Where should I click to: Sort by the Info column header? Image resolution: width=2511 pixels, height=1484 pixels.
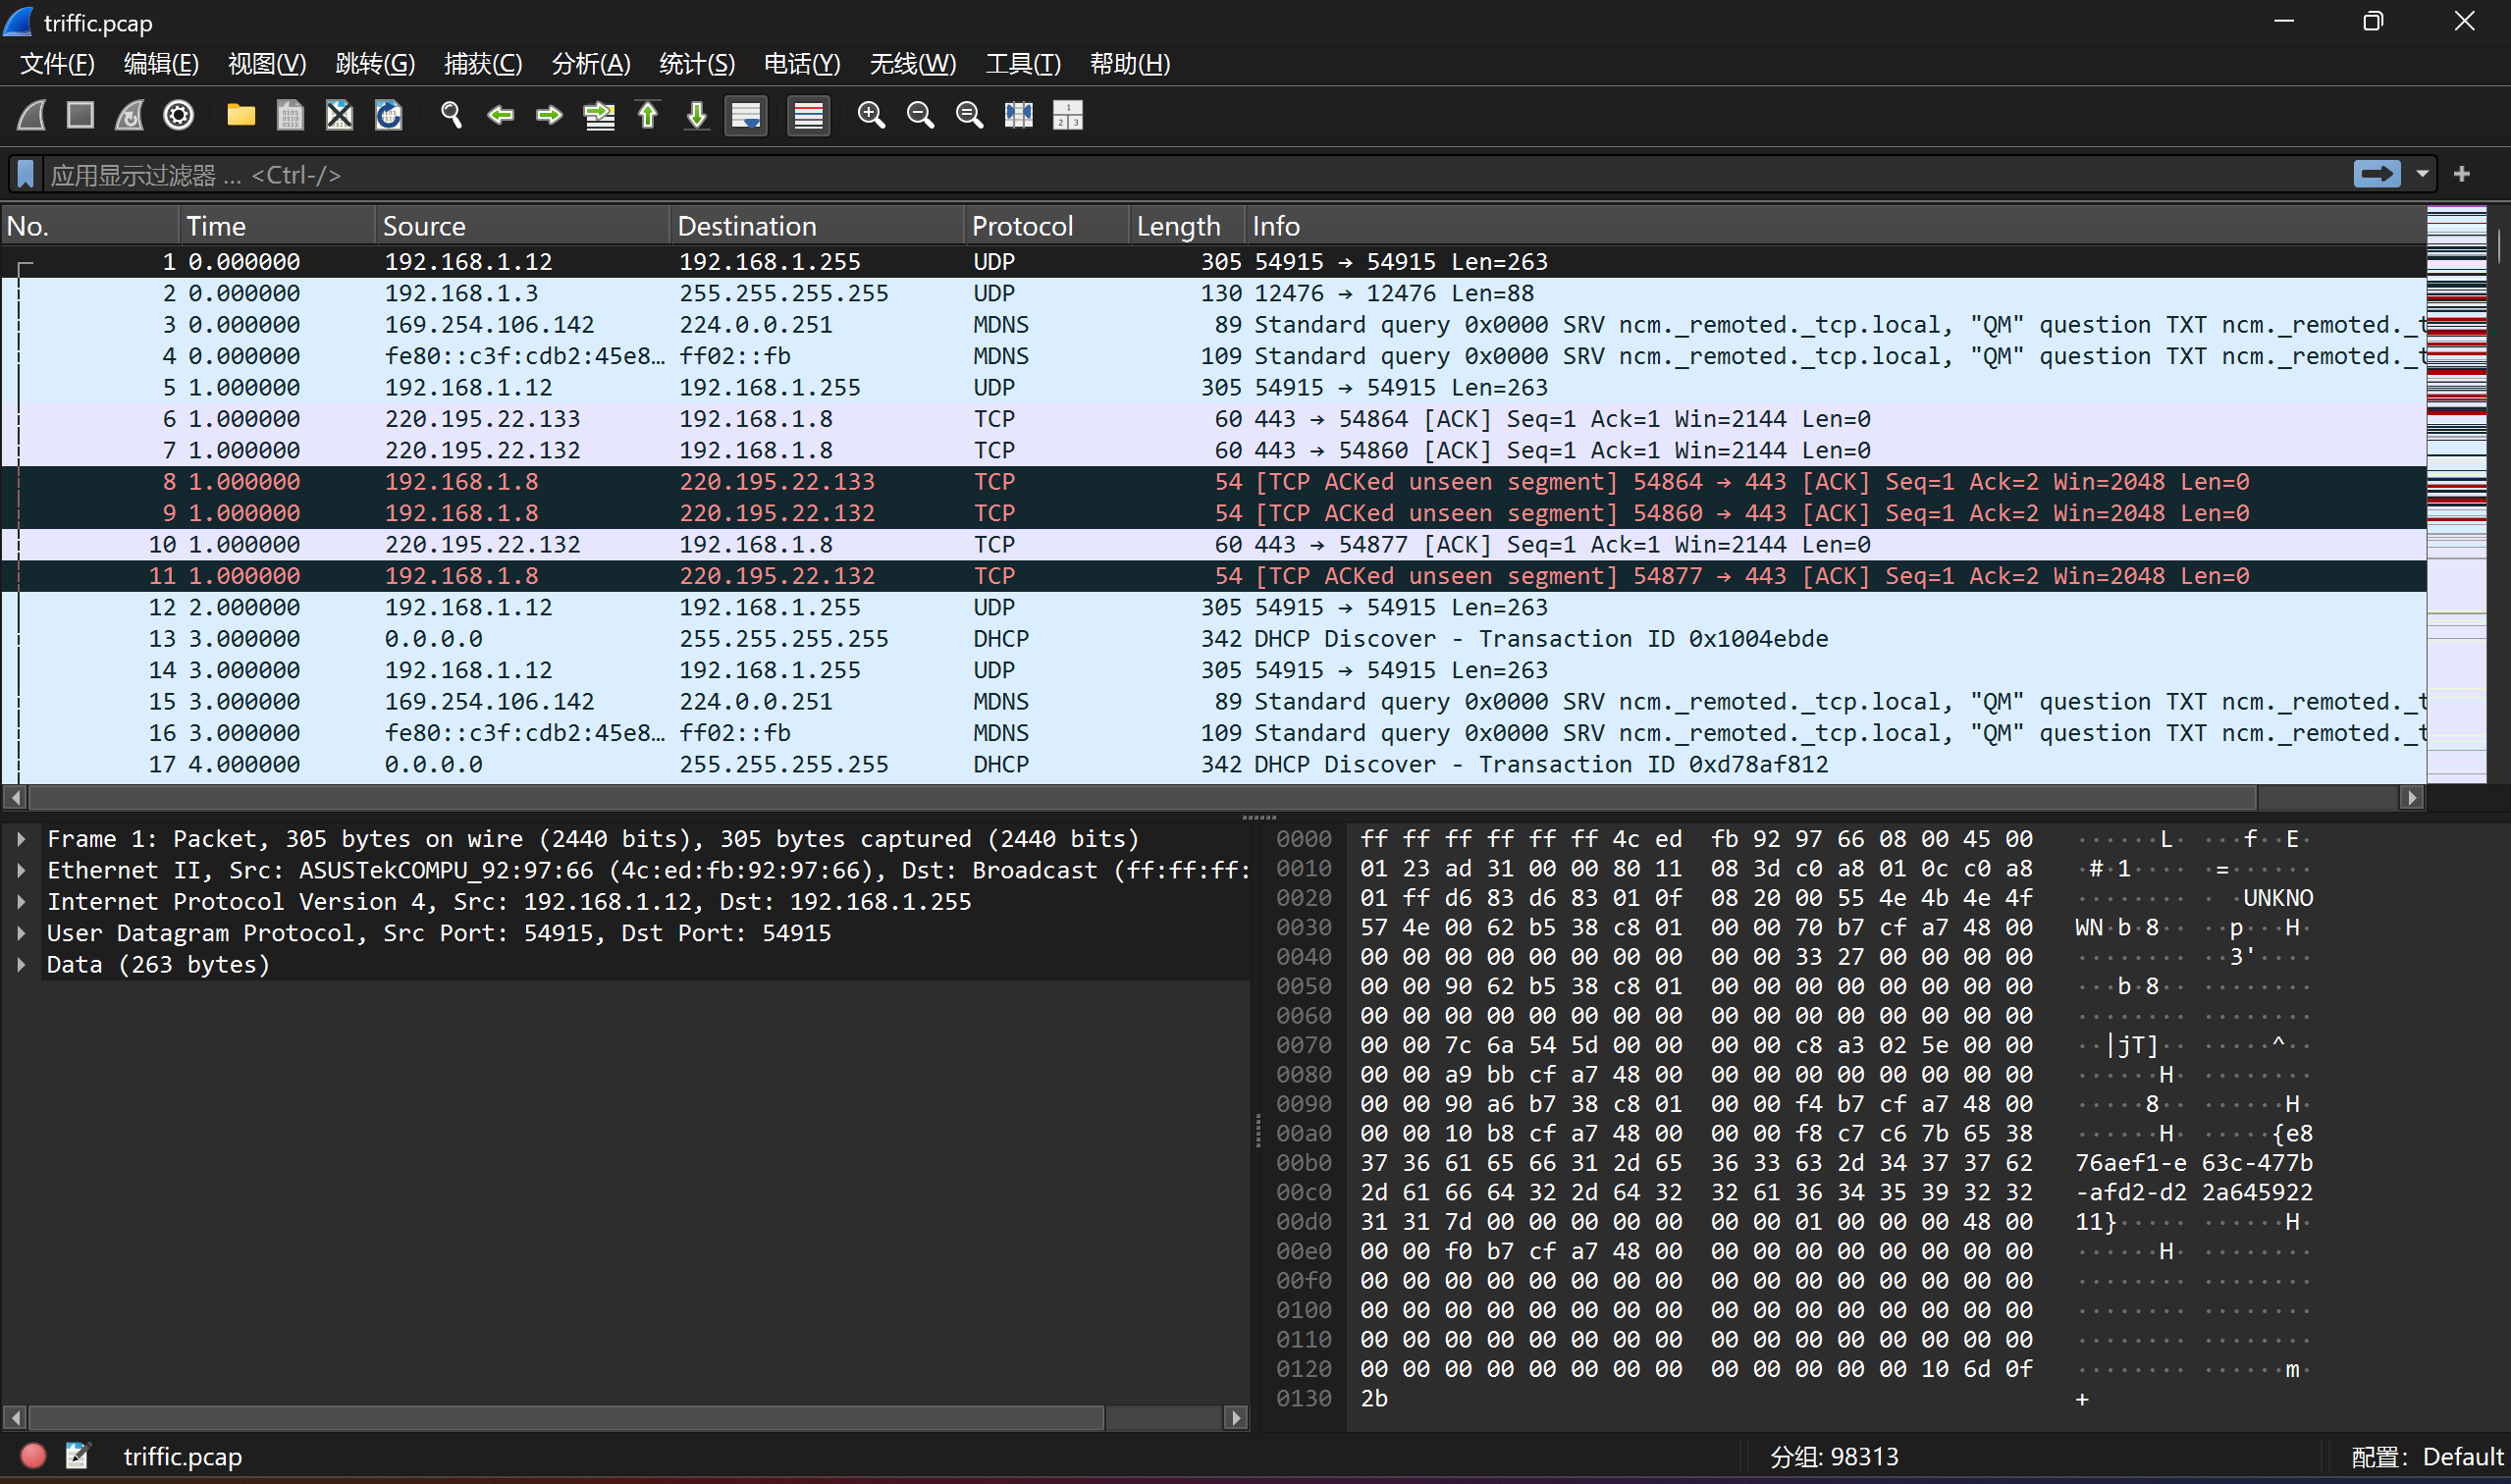pos(1835,226)
